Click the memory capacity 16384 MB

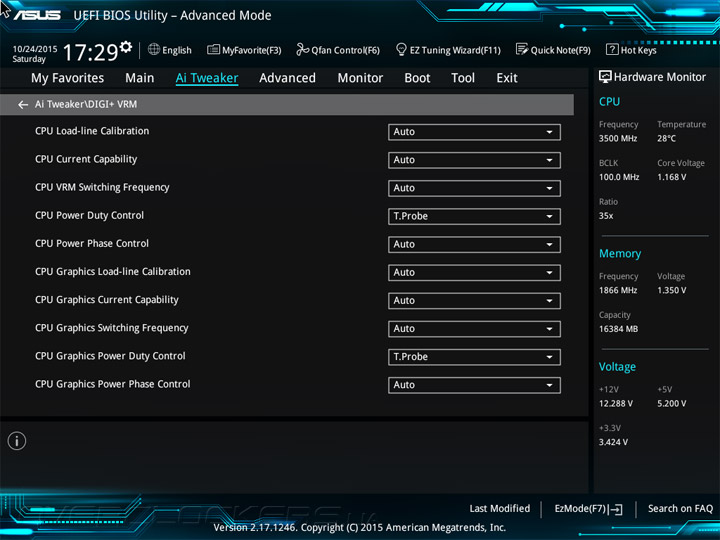[618, 329]
